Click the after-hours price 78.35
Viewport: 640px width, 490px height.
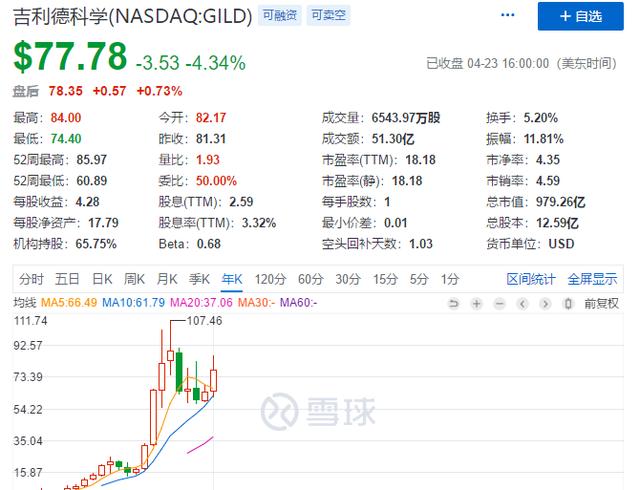65,91
